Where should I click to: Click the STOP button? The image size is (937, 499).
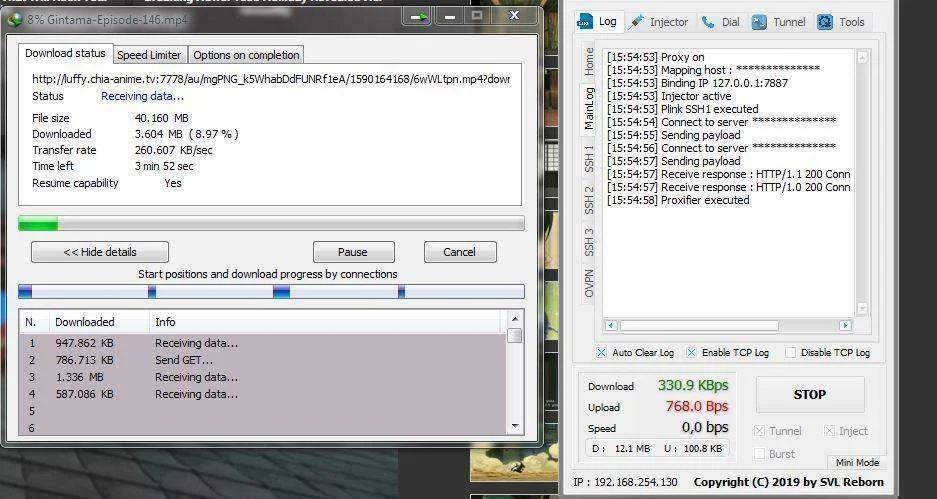coord(810,394)
